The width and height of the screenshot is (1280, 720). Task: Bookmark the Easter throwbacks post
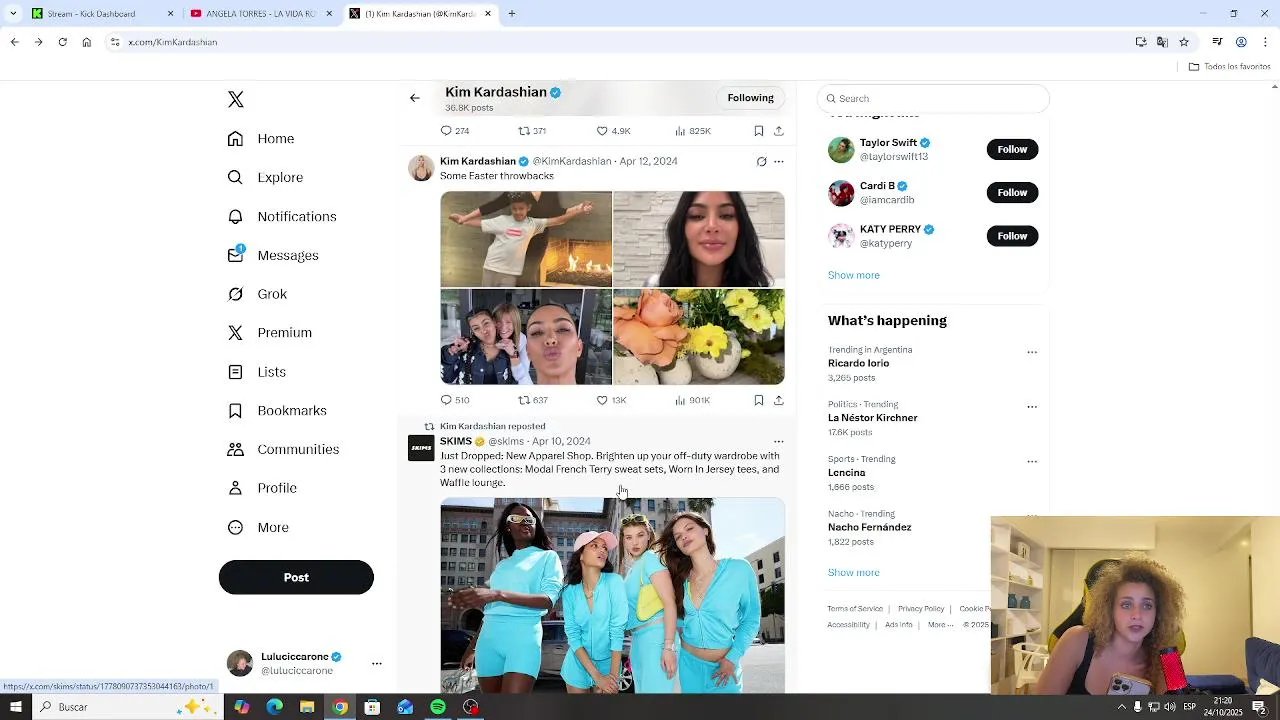(x=759, y=400)
